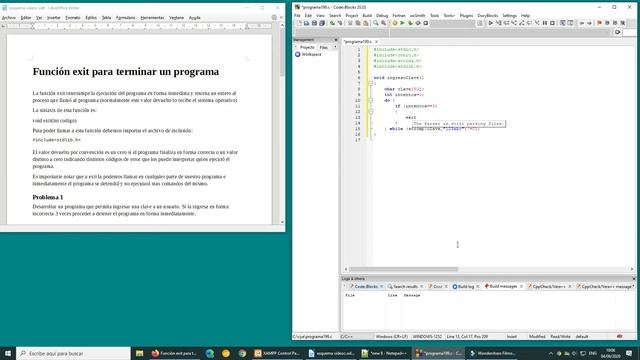
Task: Toggle bookmark with the red flag icon
Action: [600, 23]
